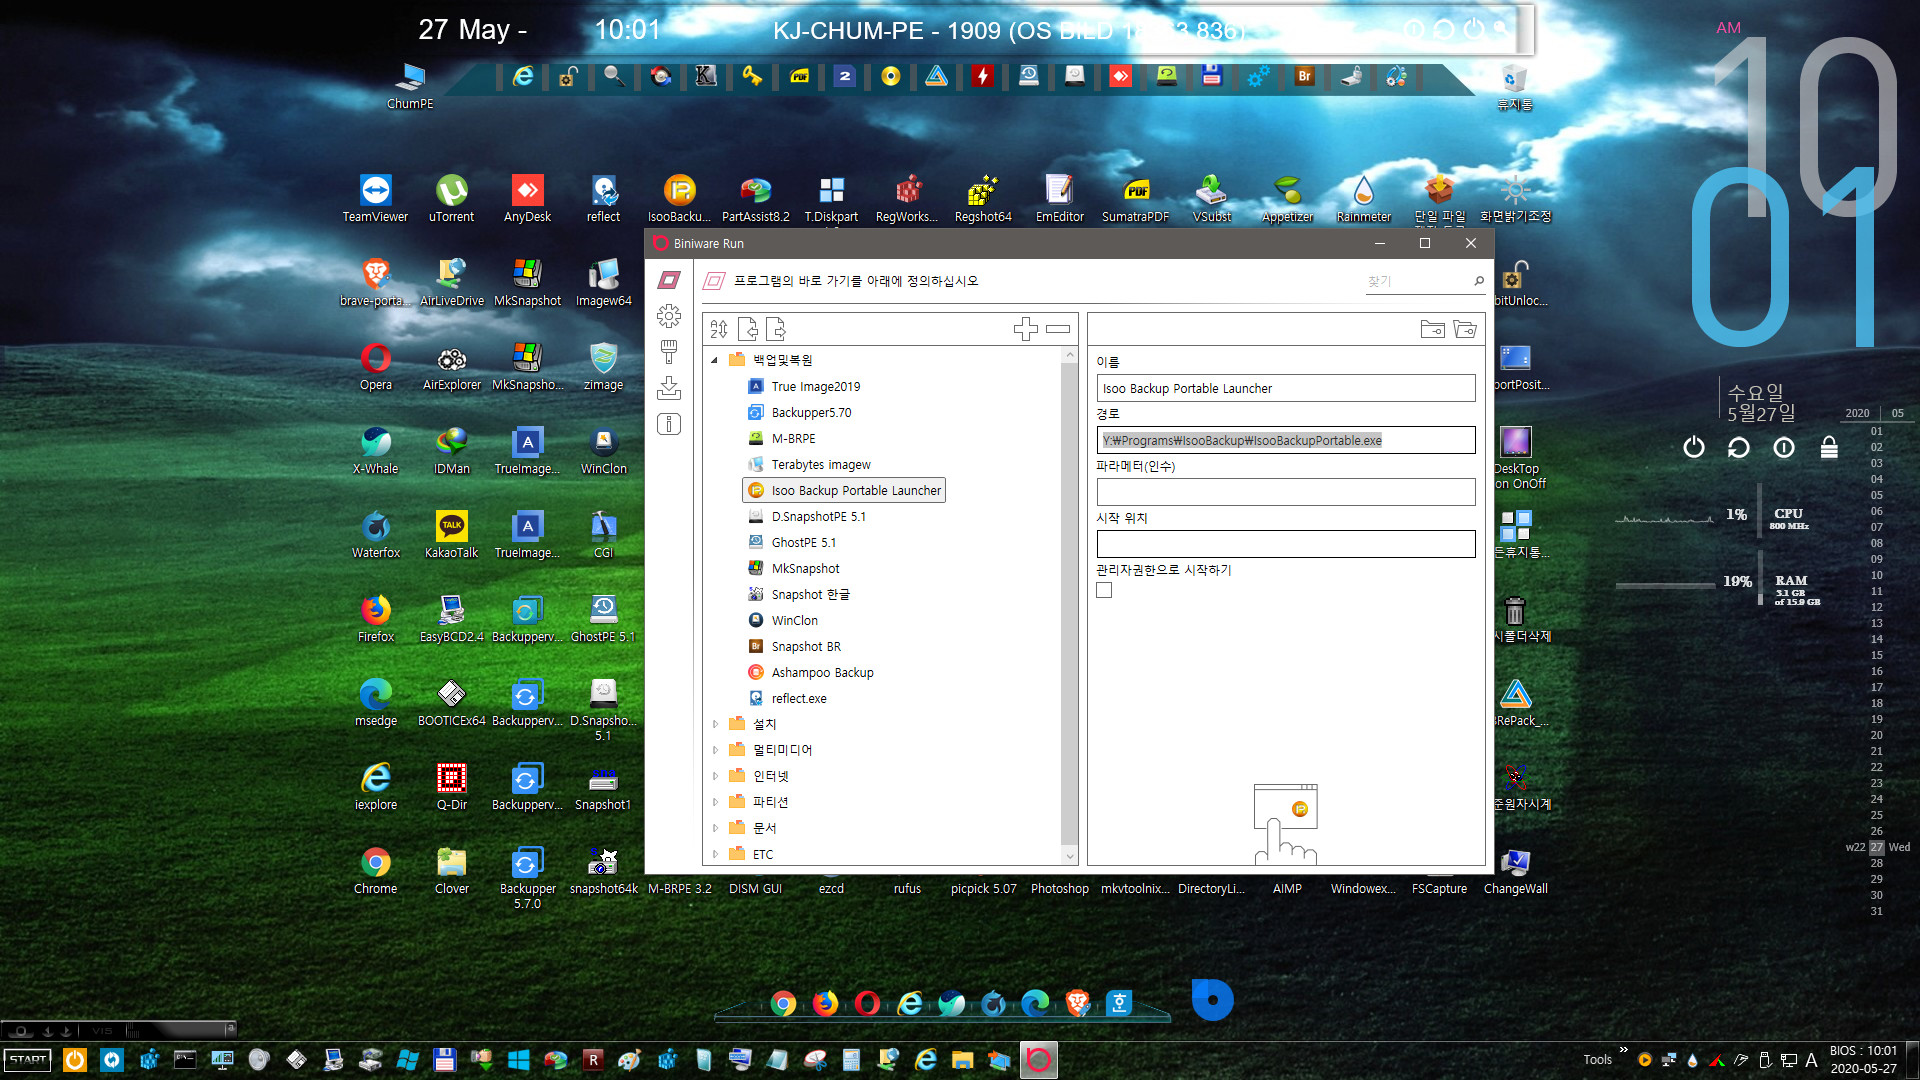
Task: Click the start location input field
Action: (x=1286, y=544)
